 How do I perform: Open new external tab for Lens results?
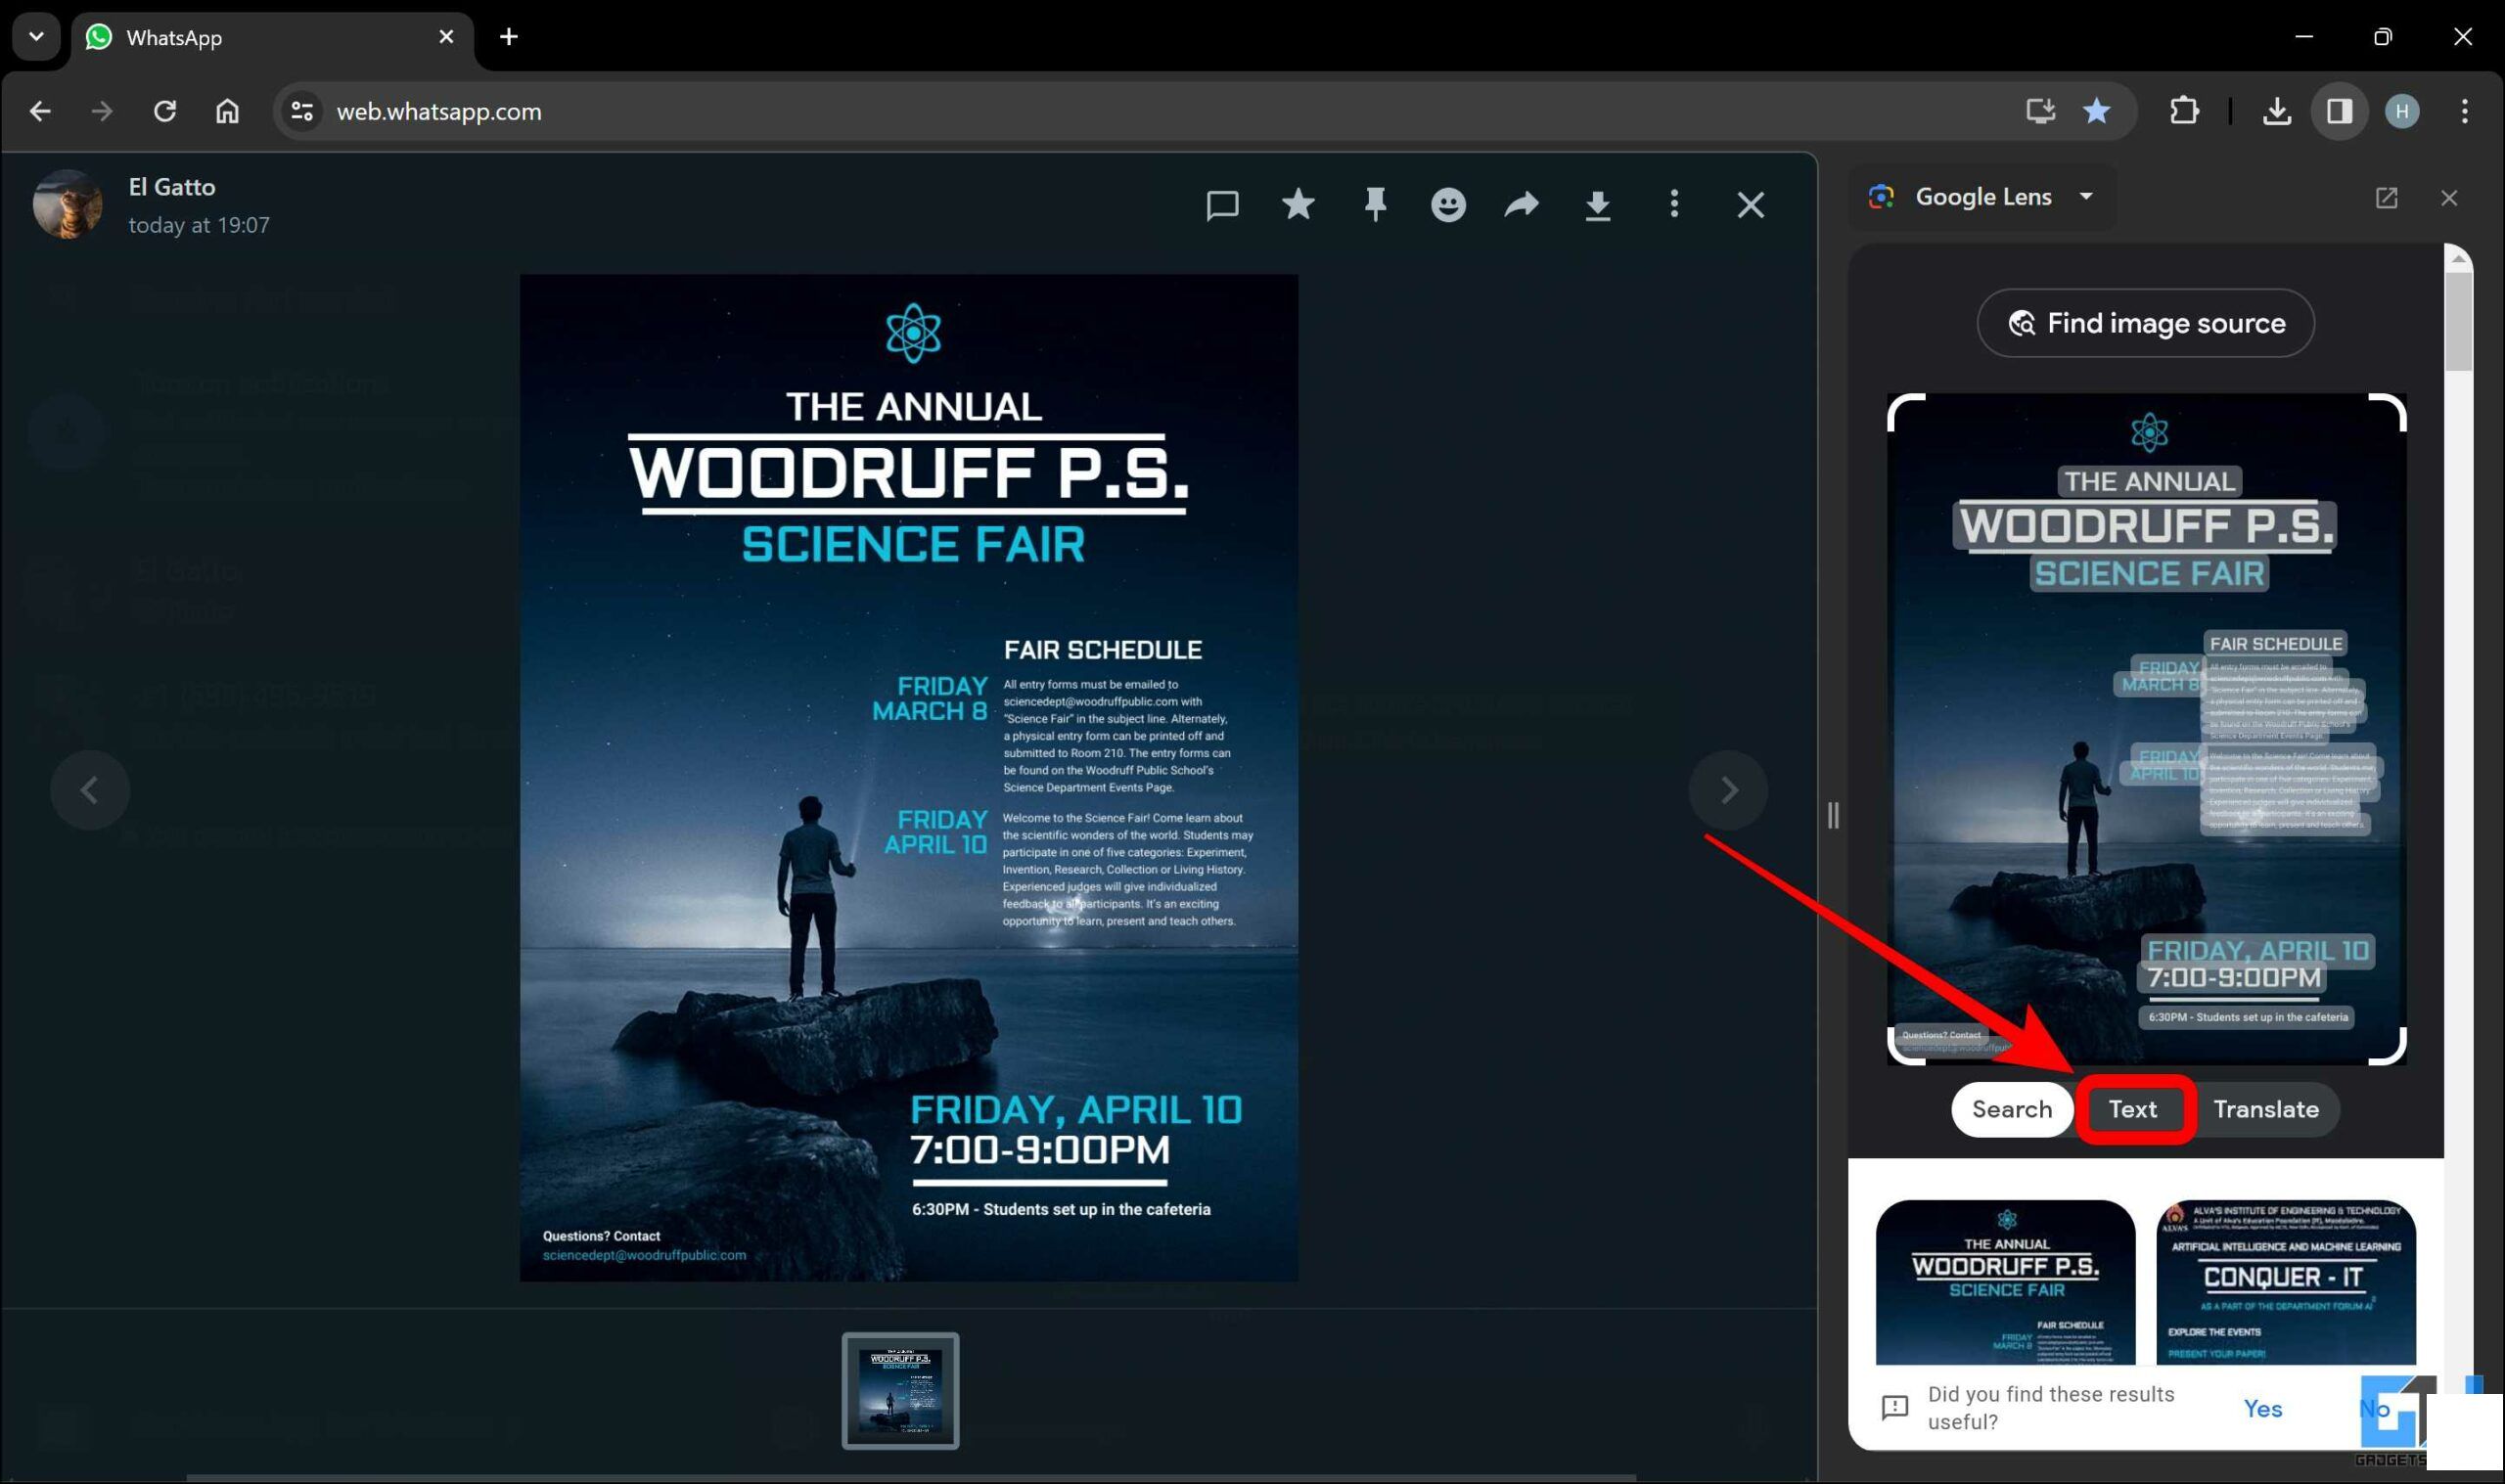click(x=2387, y=196)
